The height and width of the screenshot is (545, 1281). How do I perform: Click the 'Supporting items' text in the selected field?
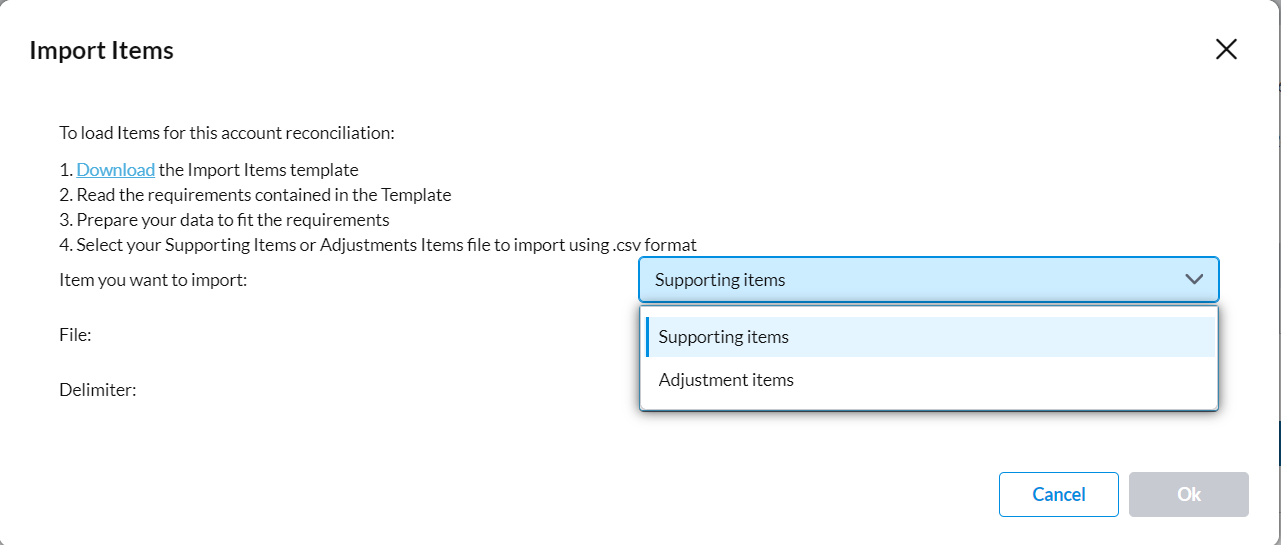pos(720,280)
